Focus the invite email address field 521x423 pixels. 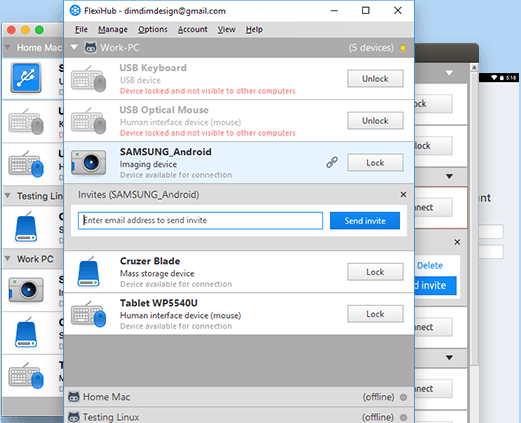tap(200, 221)
